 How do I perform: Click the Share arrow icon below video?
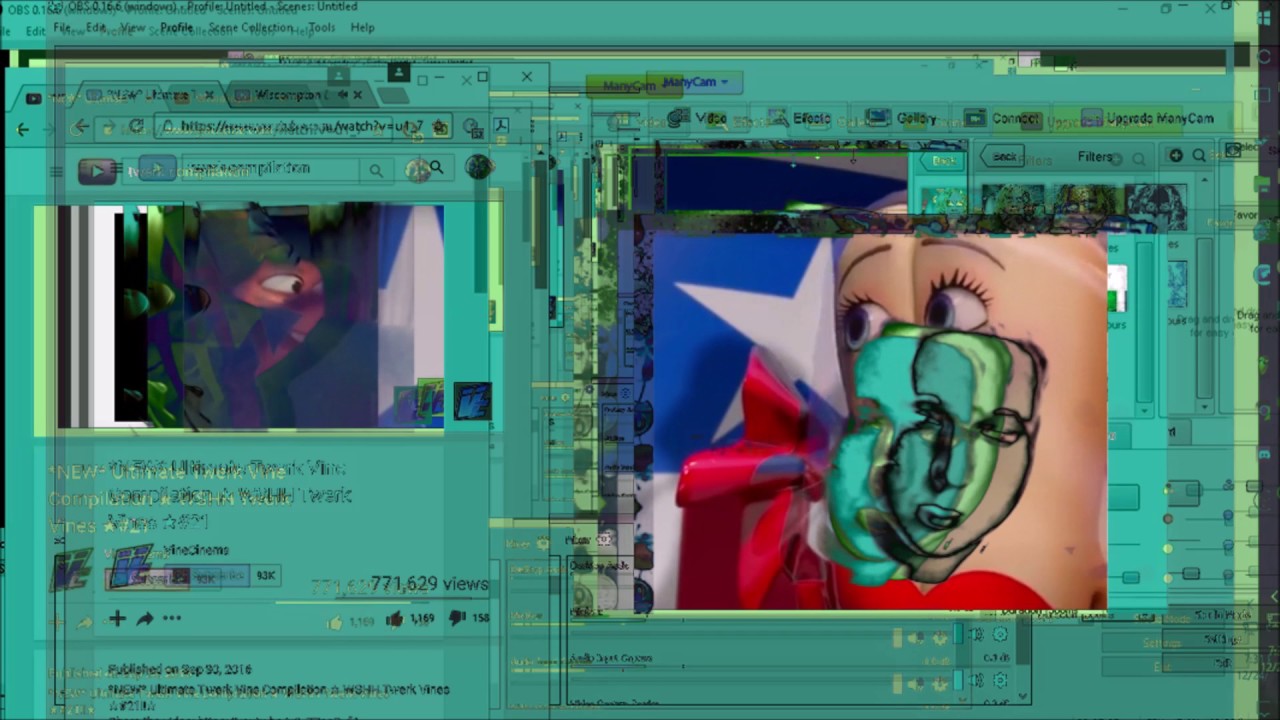(145, 619)
